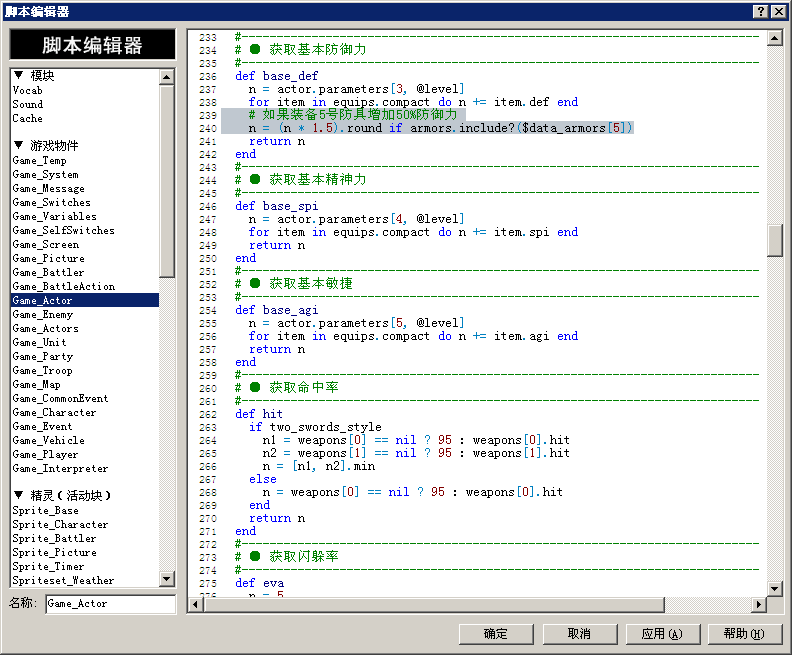Click the 'def base_def' code line
The height and width of the screenshot is (655, 792).
pos(276,76)
